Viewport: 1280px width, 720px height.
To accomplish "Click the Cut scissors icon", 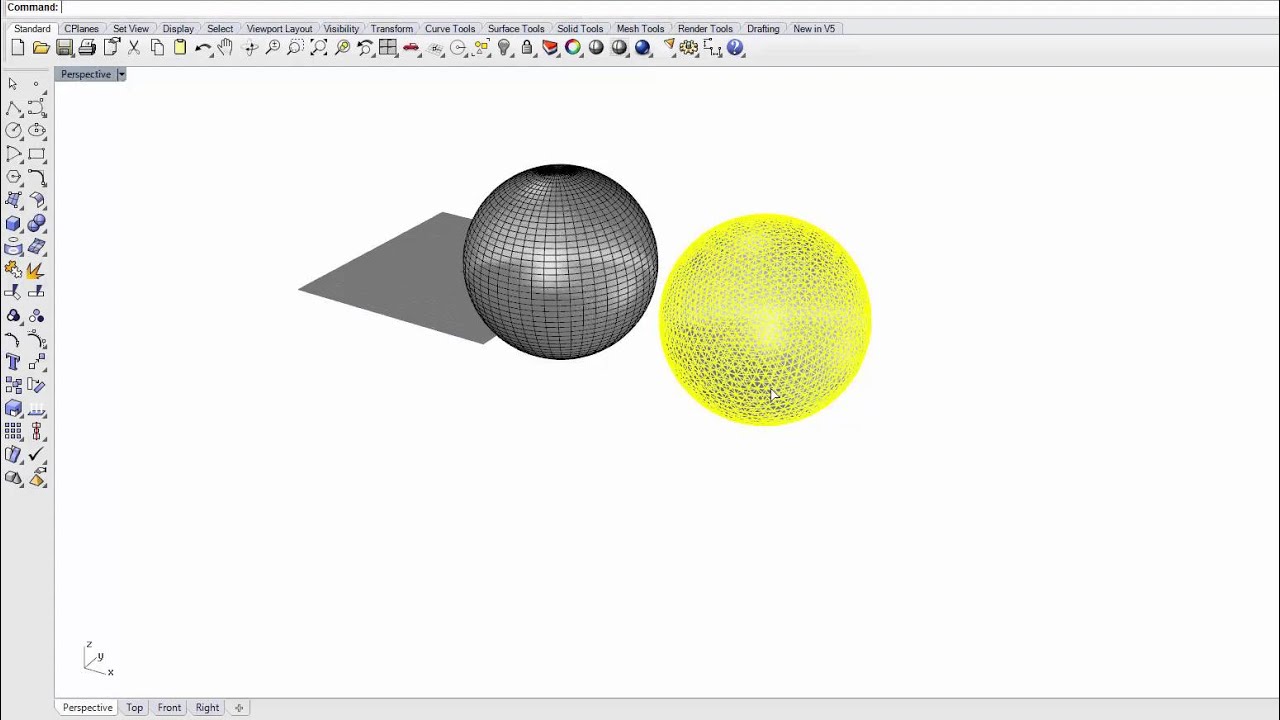I will (134, 48).
